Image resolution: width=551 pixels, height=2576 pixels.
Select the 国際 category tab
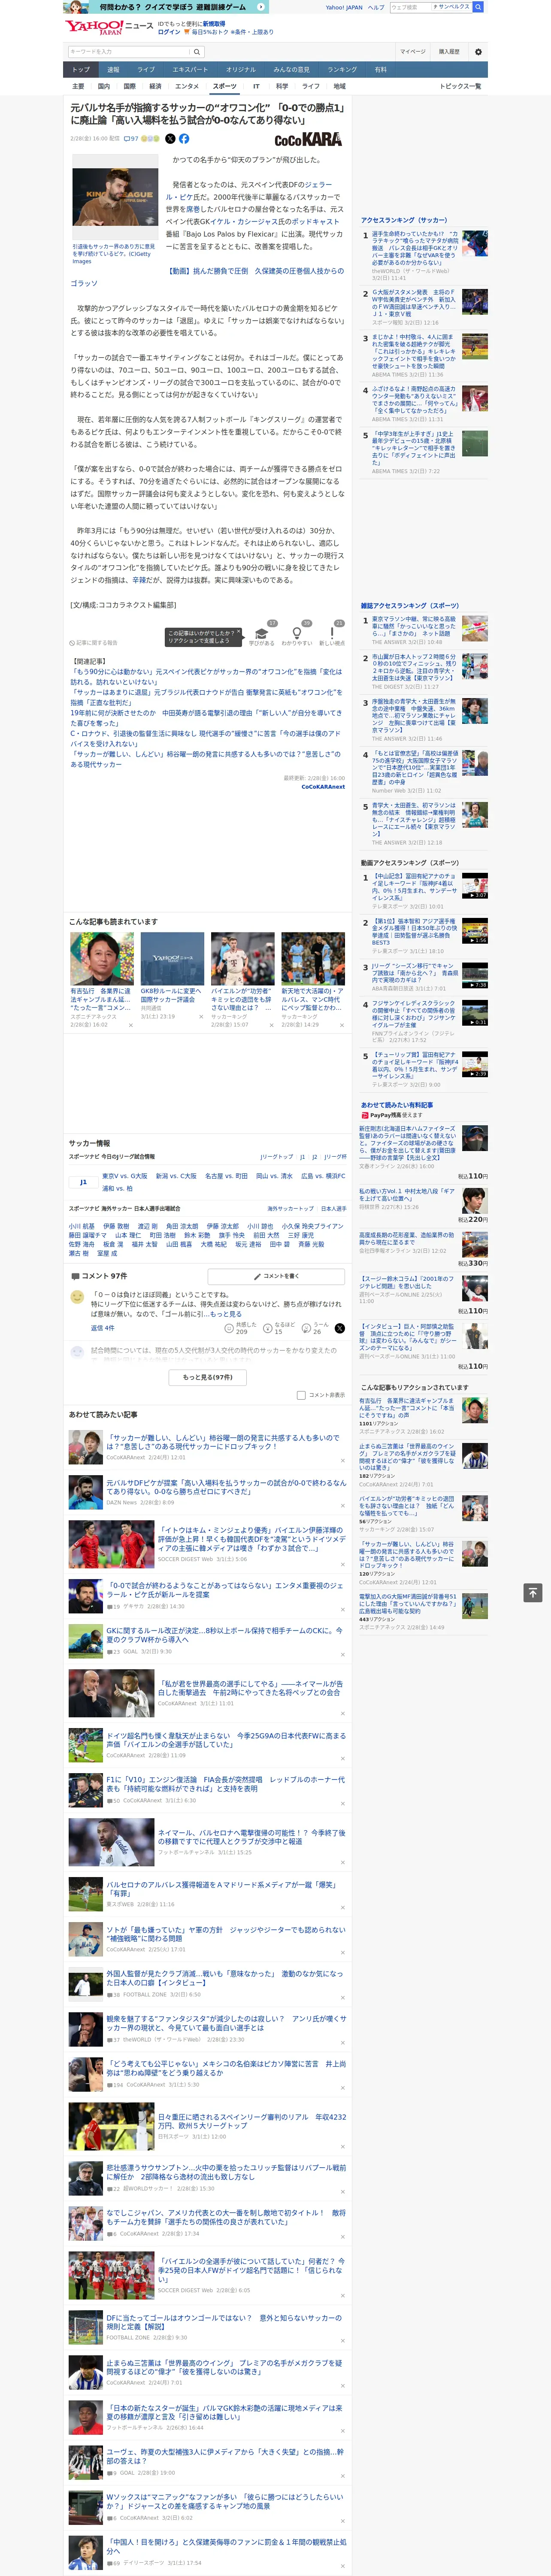(x=130, y=86)
